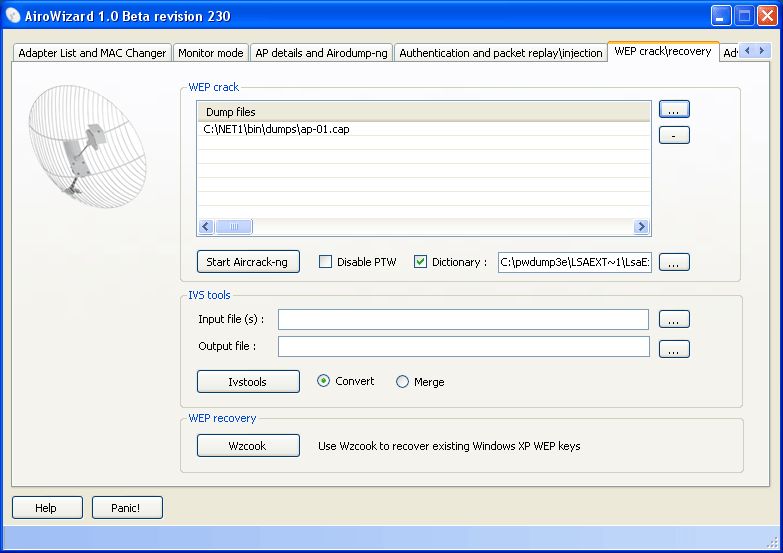Click the Input file (s) field
The height and width of the screenshot is (553, 783).
(463, 320)
